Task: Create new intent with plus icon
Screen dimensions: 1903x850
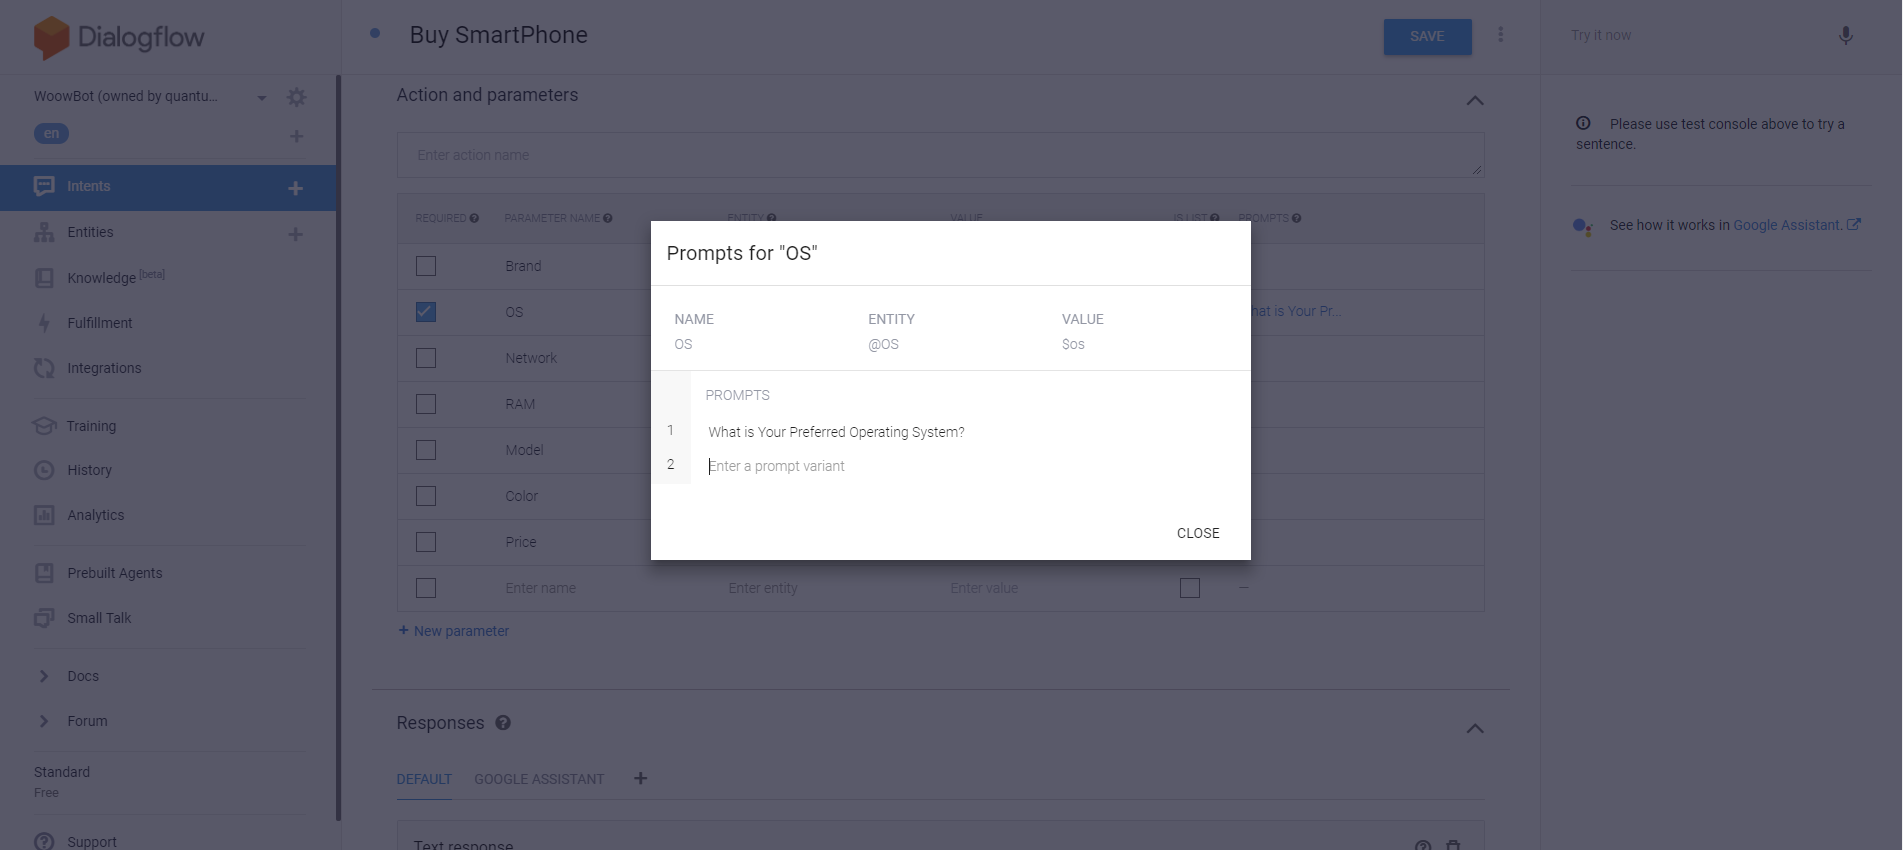Action: (295, 188)
